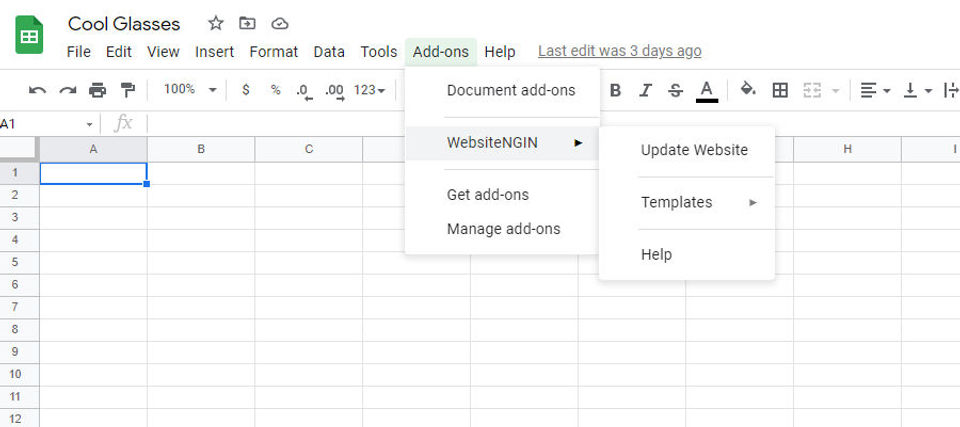This screenshot has width=960, height=427.
Task: Toggle bold formatting
Action: (x=615, y=91)
